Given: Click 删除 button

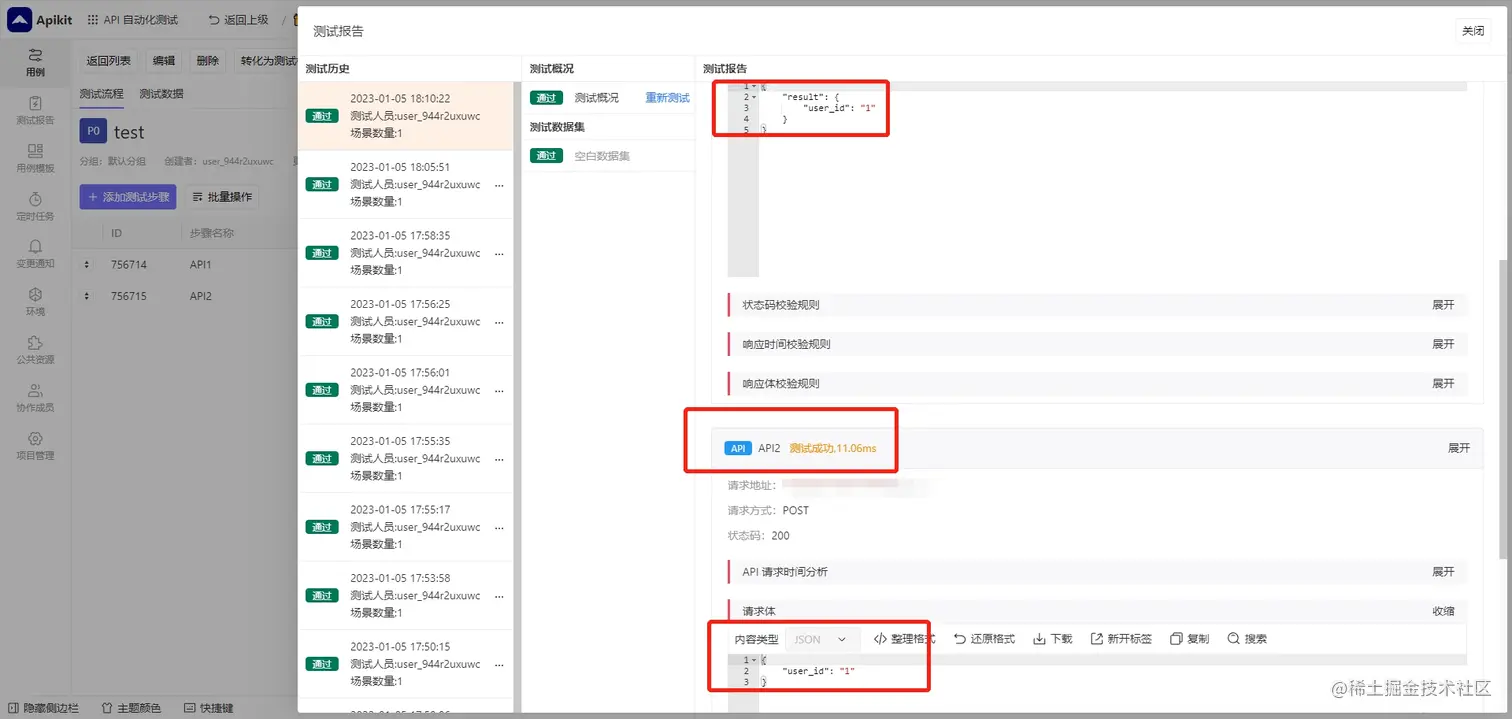Looking at the screenshot, I should click(x=208, y=61).
